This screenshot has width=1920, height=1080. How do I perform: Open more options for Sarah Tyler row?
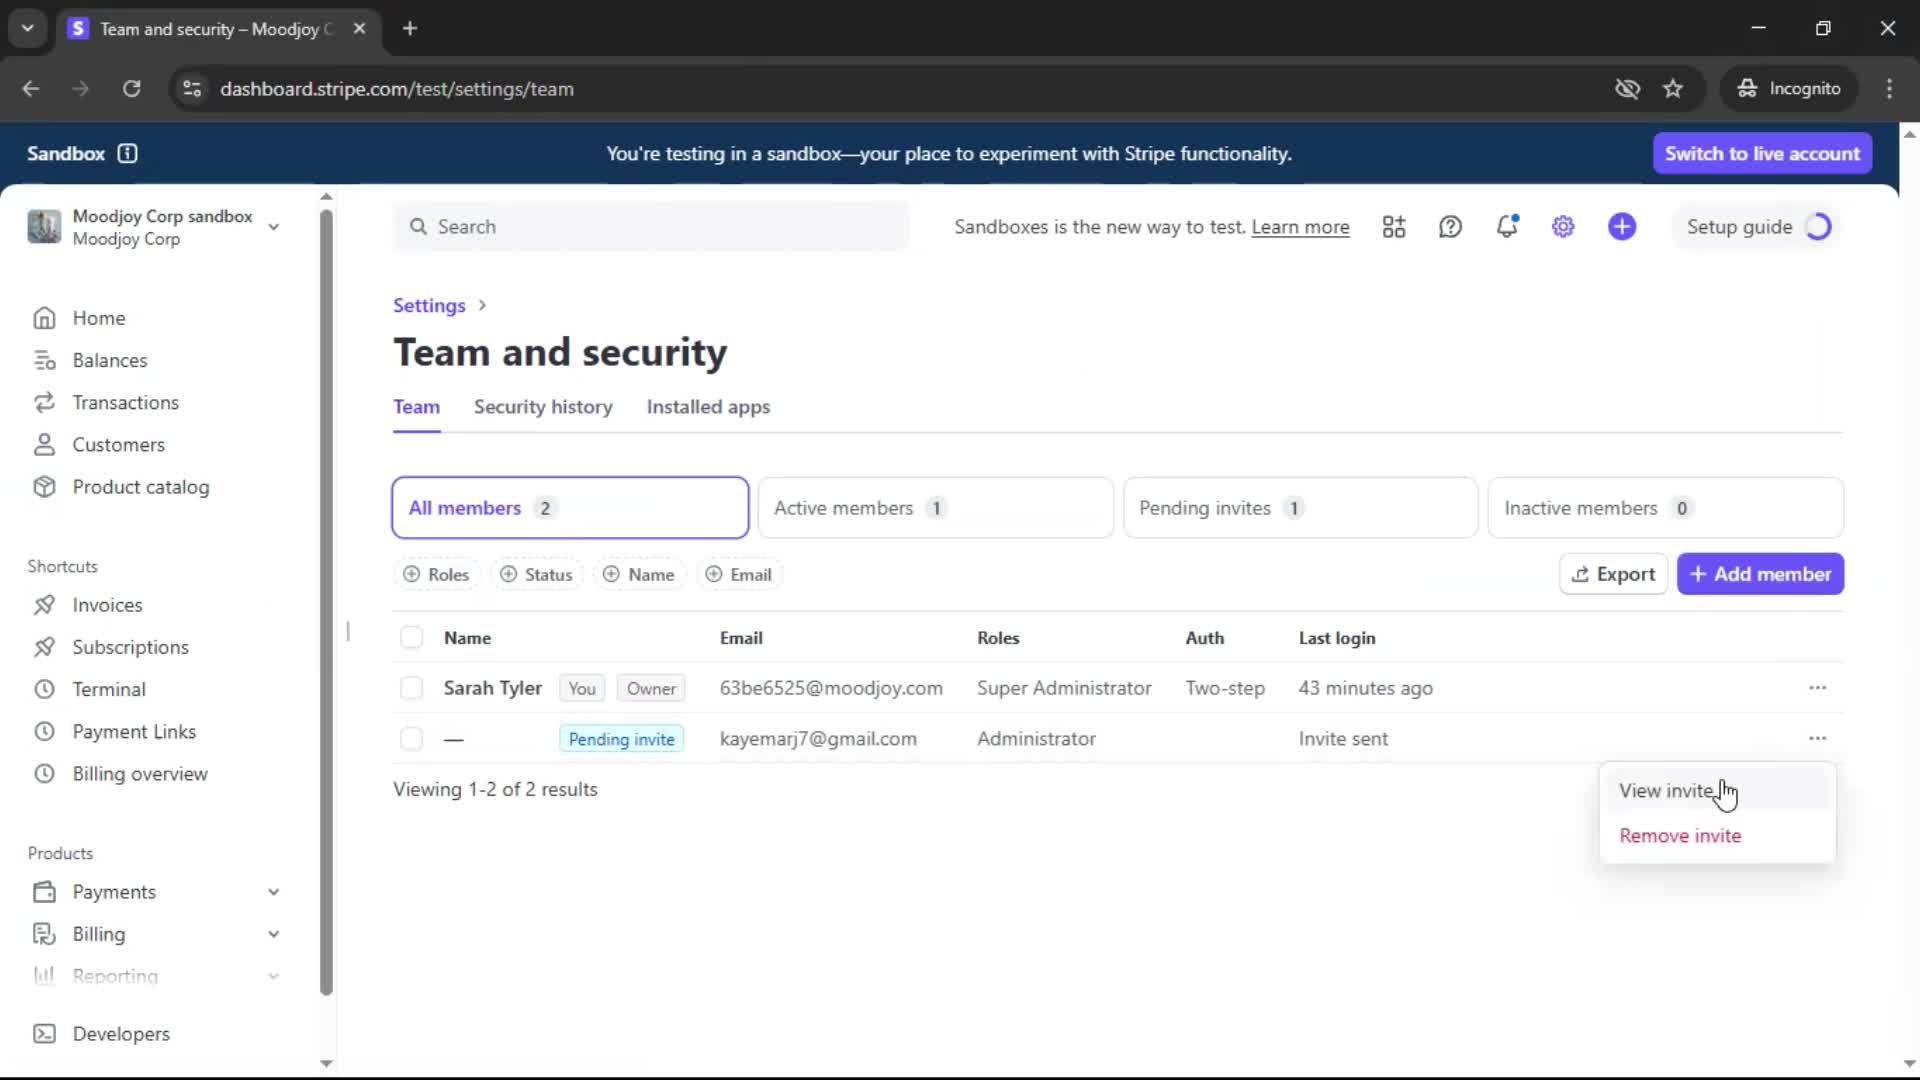coord(1817,688)
